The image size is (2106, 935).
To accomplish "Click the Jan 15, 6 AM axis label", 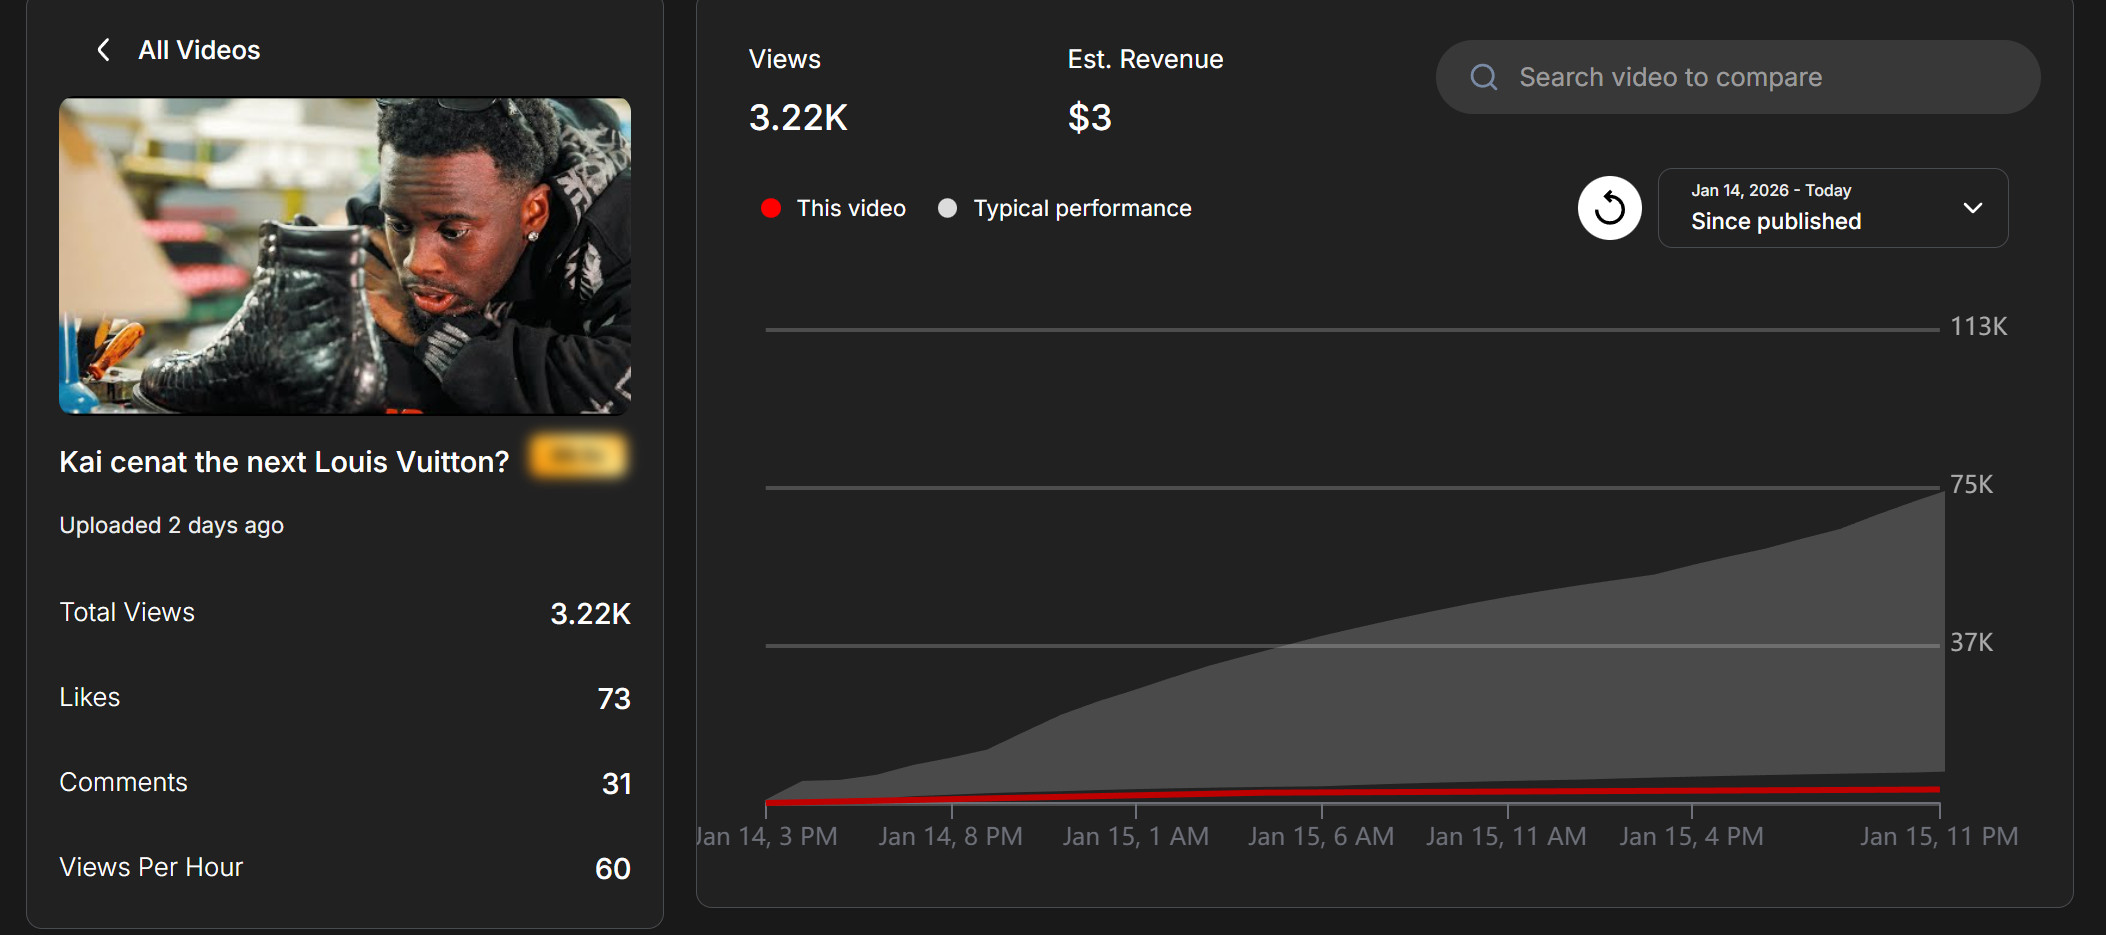I will (x=1321, y=837).
